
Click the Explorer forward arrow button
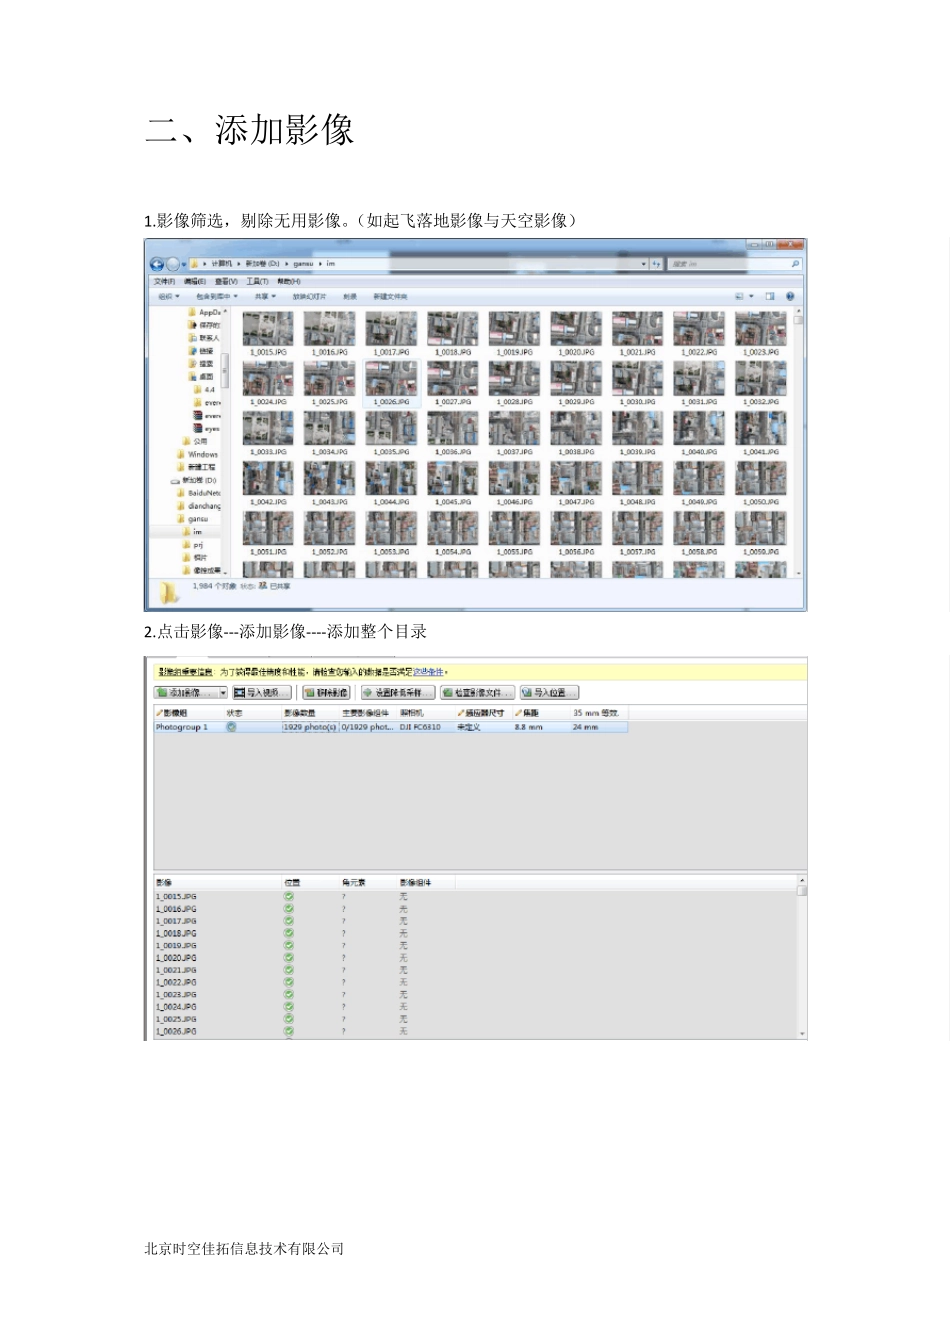tap(173, 264)
